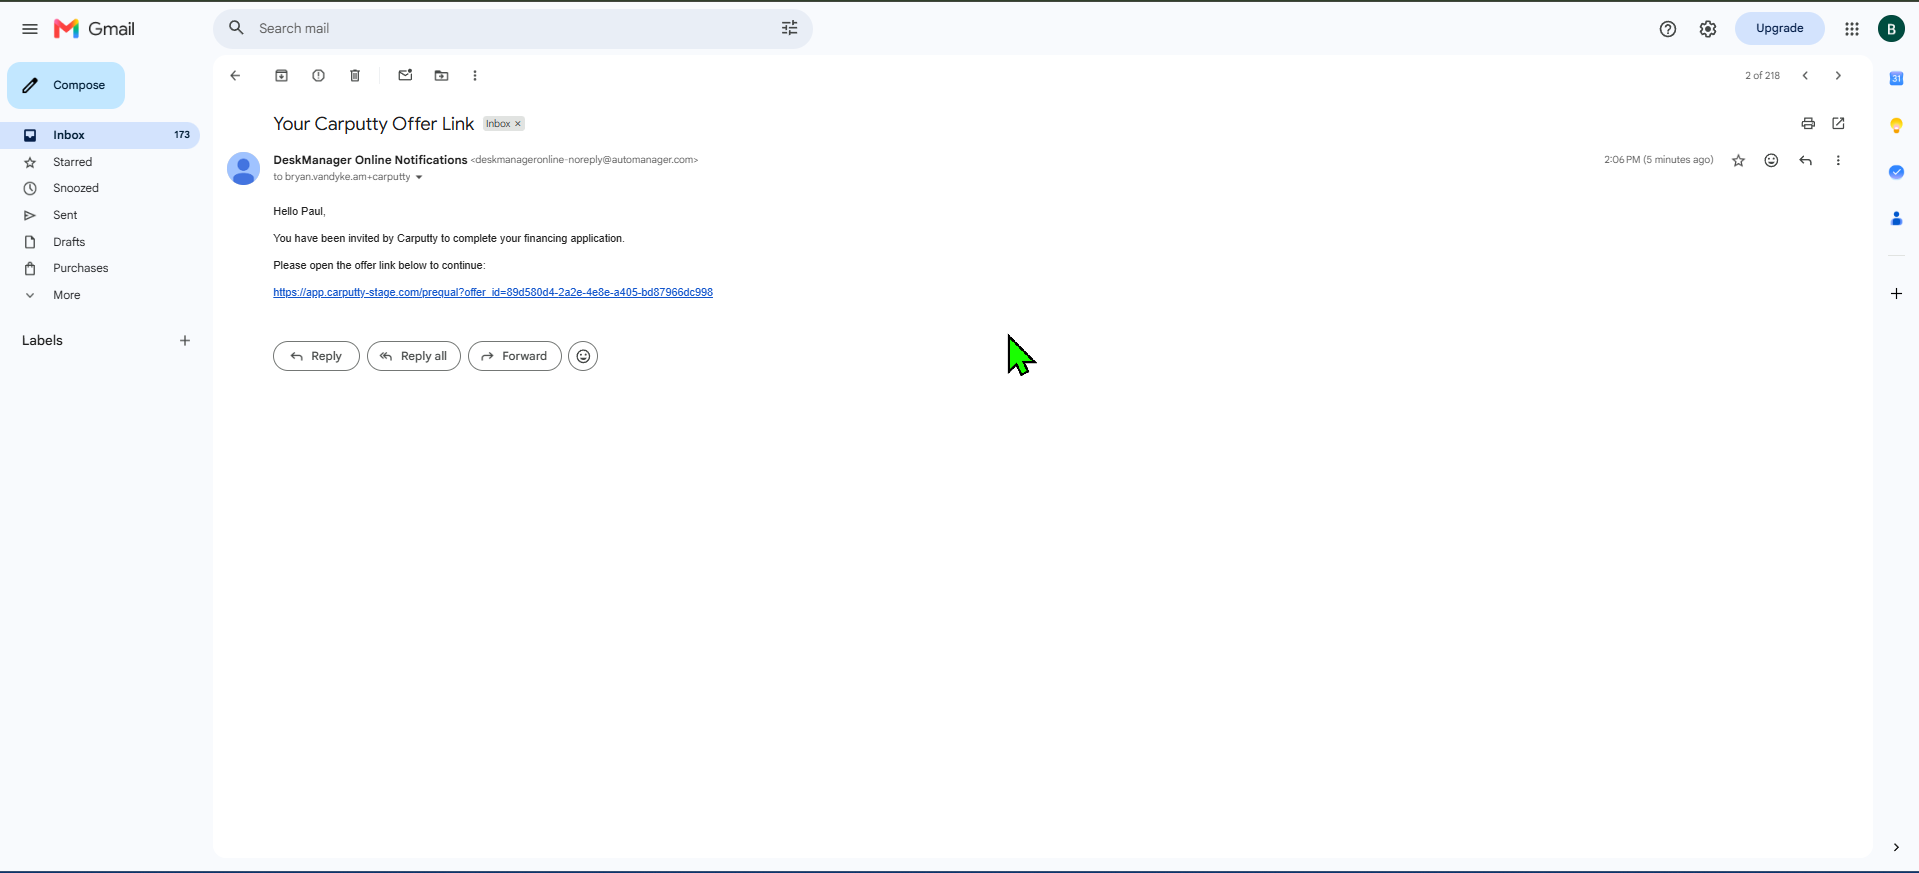Screen dimensions: 1919x873
Task: Click the "Hello Paul," greeting line
Action: pyautogui.click(x=299, y=212)
